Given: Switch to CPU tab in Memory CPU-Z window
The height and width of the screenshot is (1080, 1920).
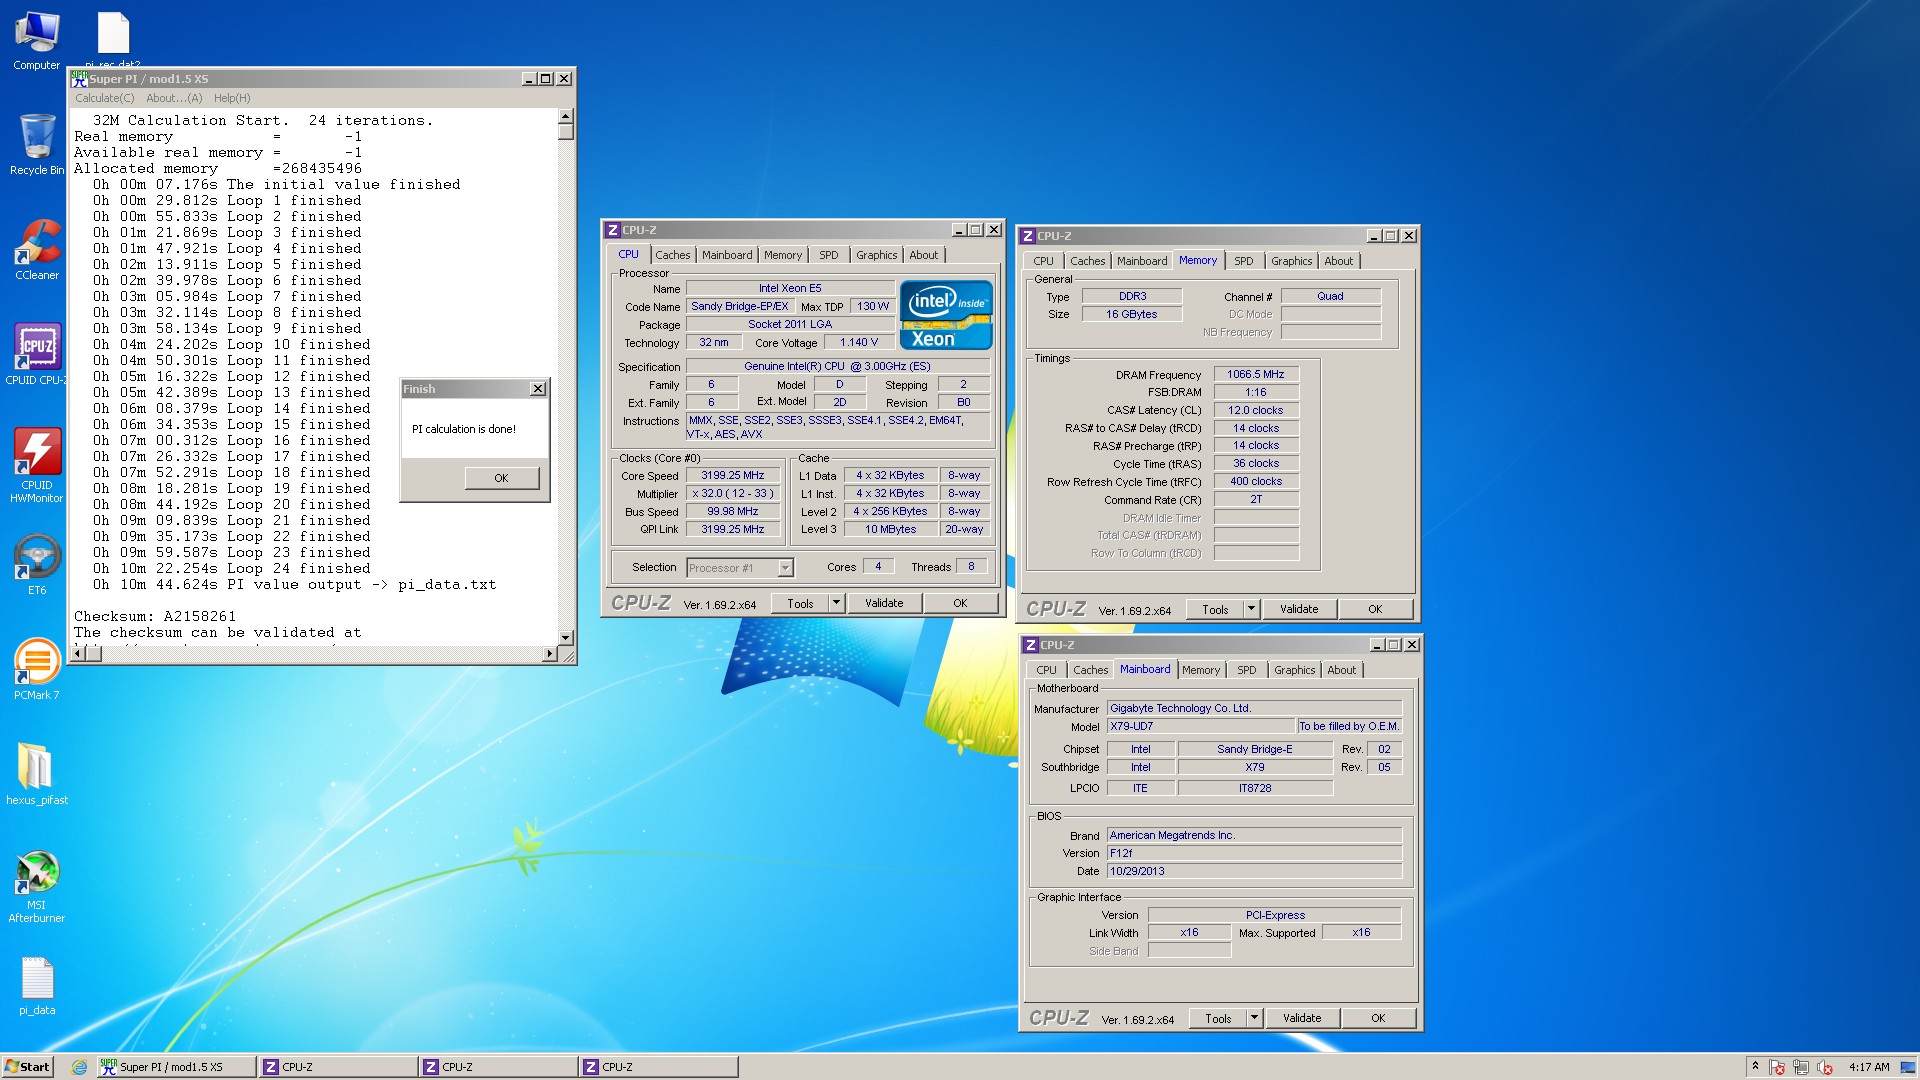Looking at the screenshot, I should point(1044,261).
